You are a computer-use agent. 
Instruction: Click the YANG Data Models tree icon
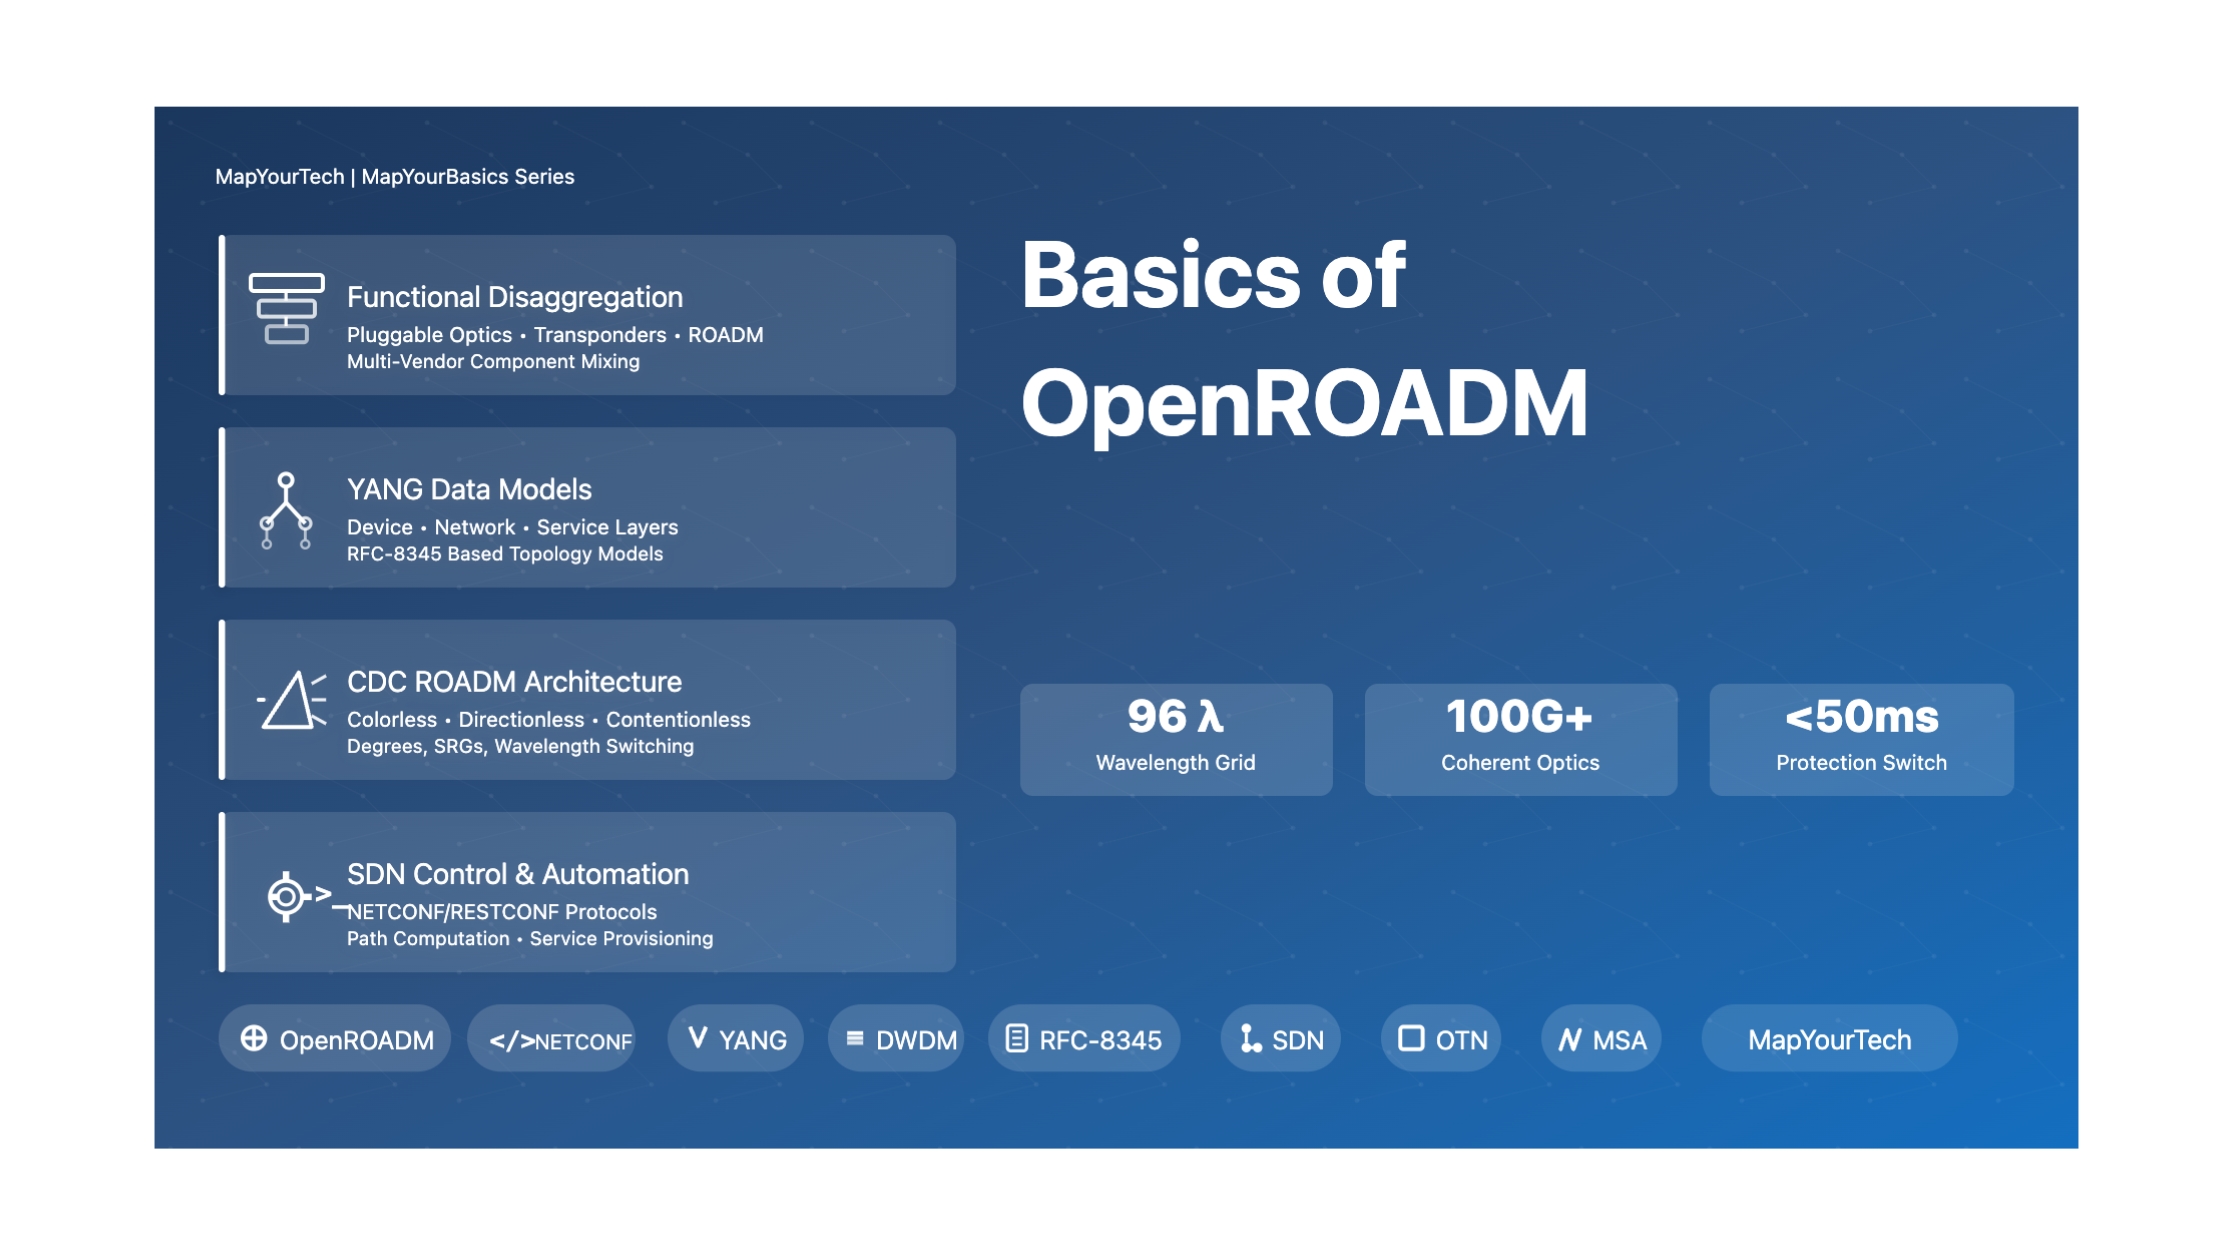[286, 511]
